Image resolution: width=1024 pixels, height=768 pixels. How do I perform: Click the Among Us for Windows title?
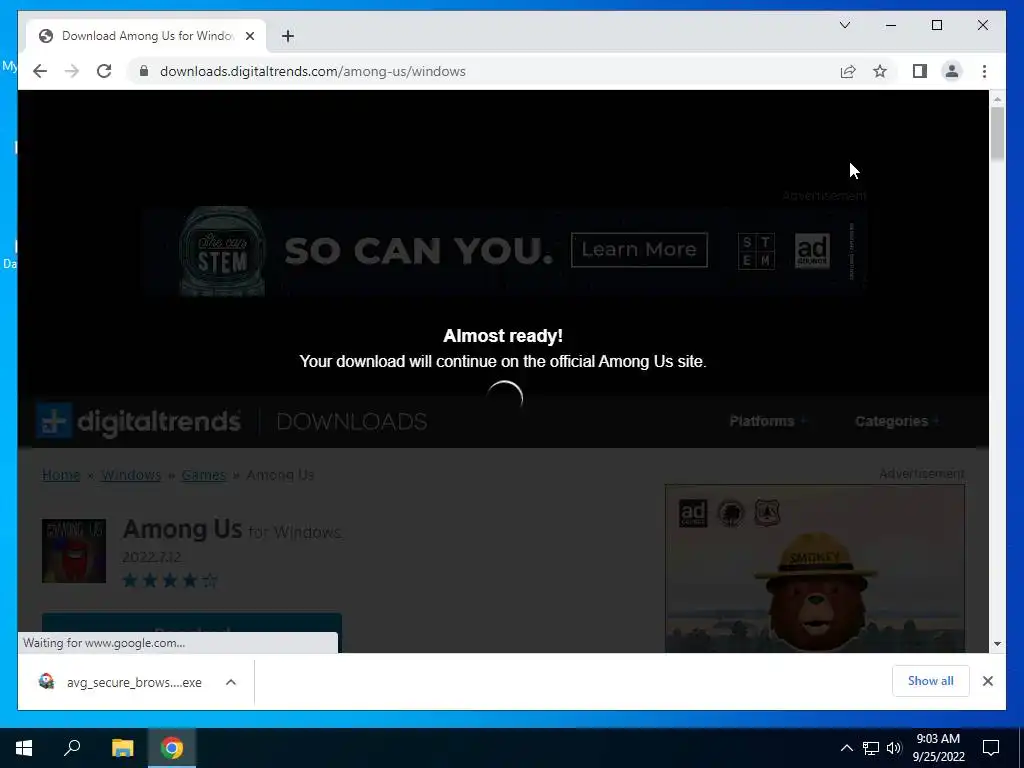click(x=232, y=530)
